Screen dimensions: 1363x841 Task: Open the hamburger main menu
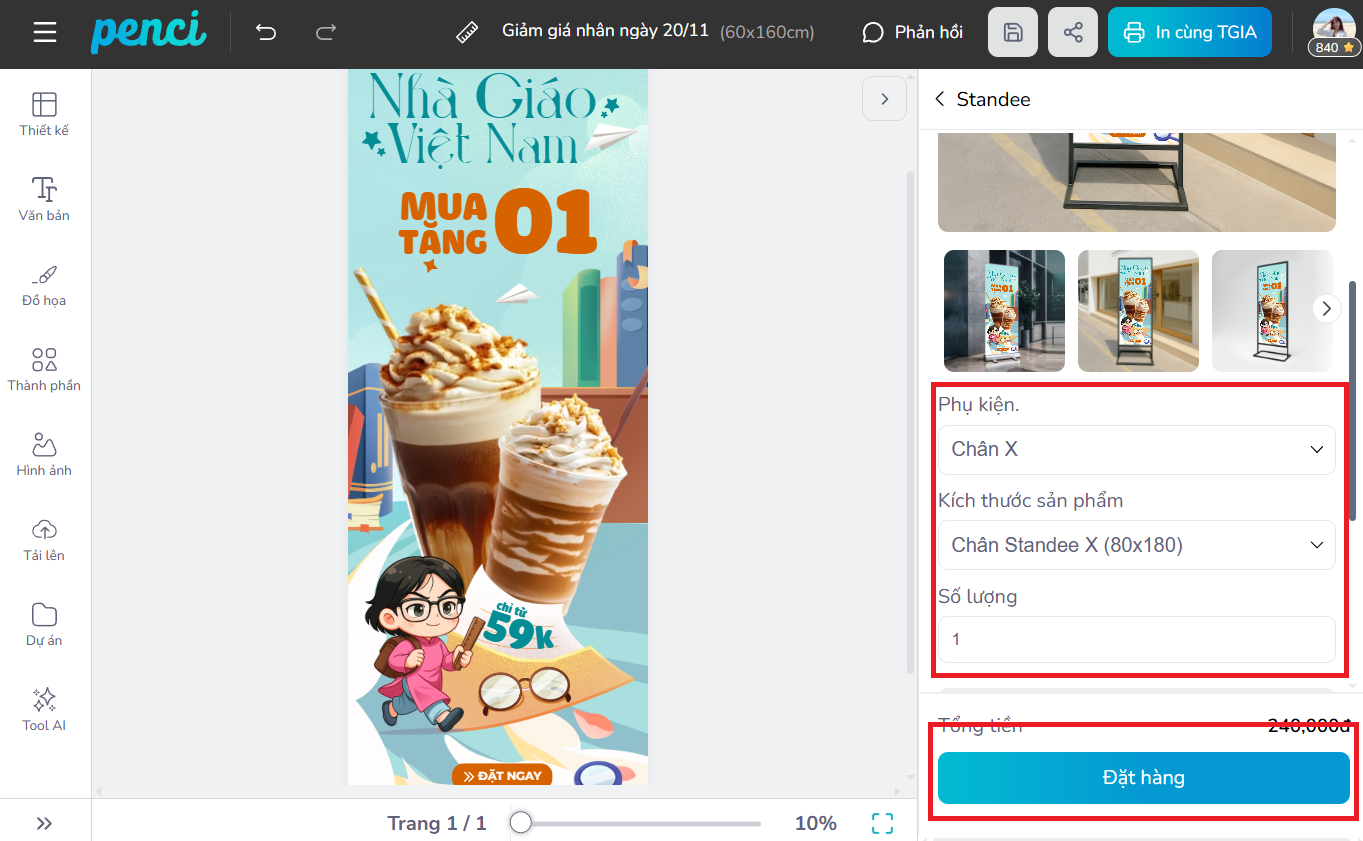click(x=45, y=32)
